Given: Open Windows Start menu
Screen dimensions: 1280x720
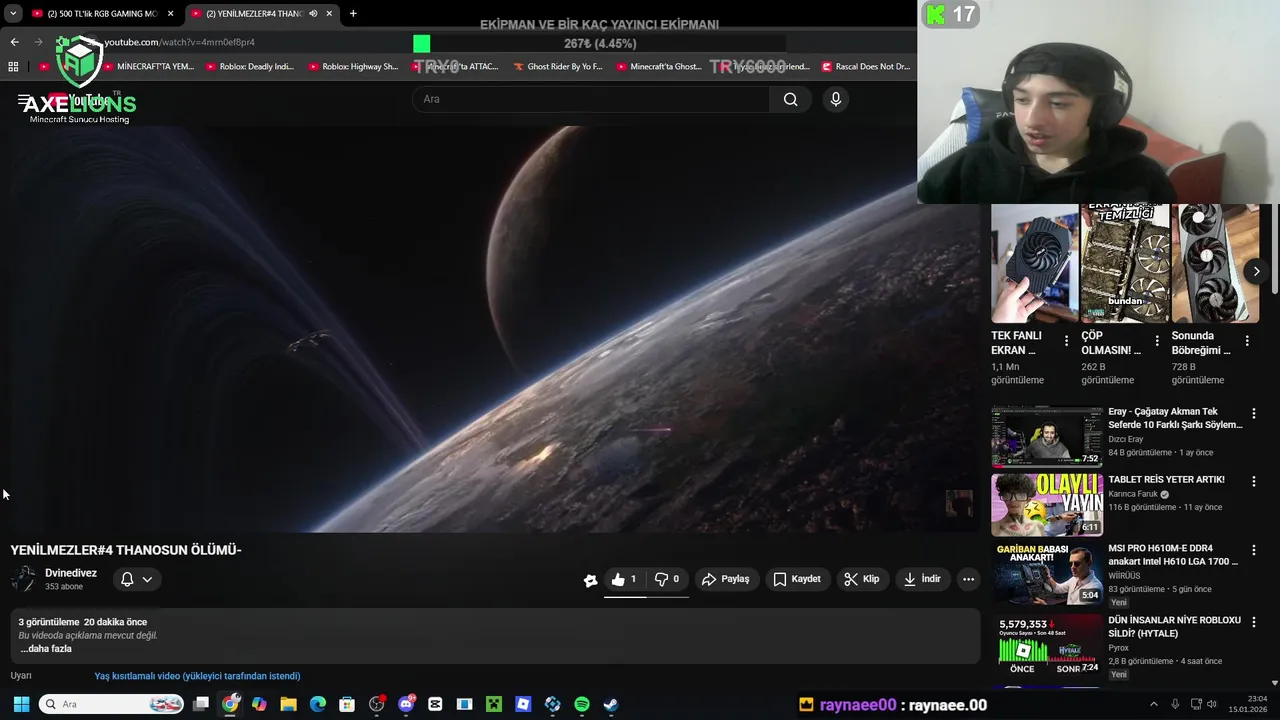Looking at the screenshot, I should click(21, 704).
